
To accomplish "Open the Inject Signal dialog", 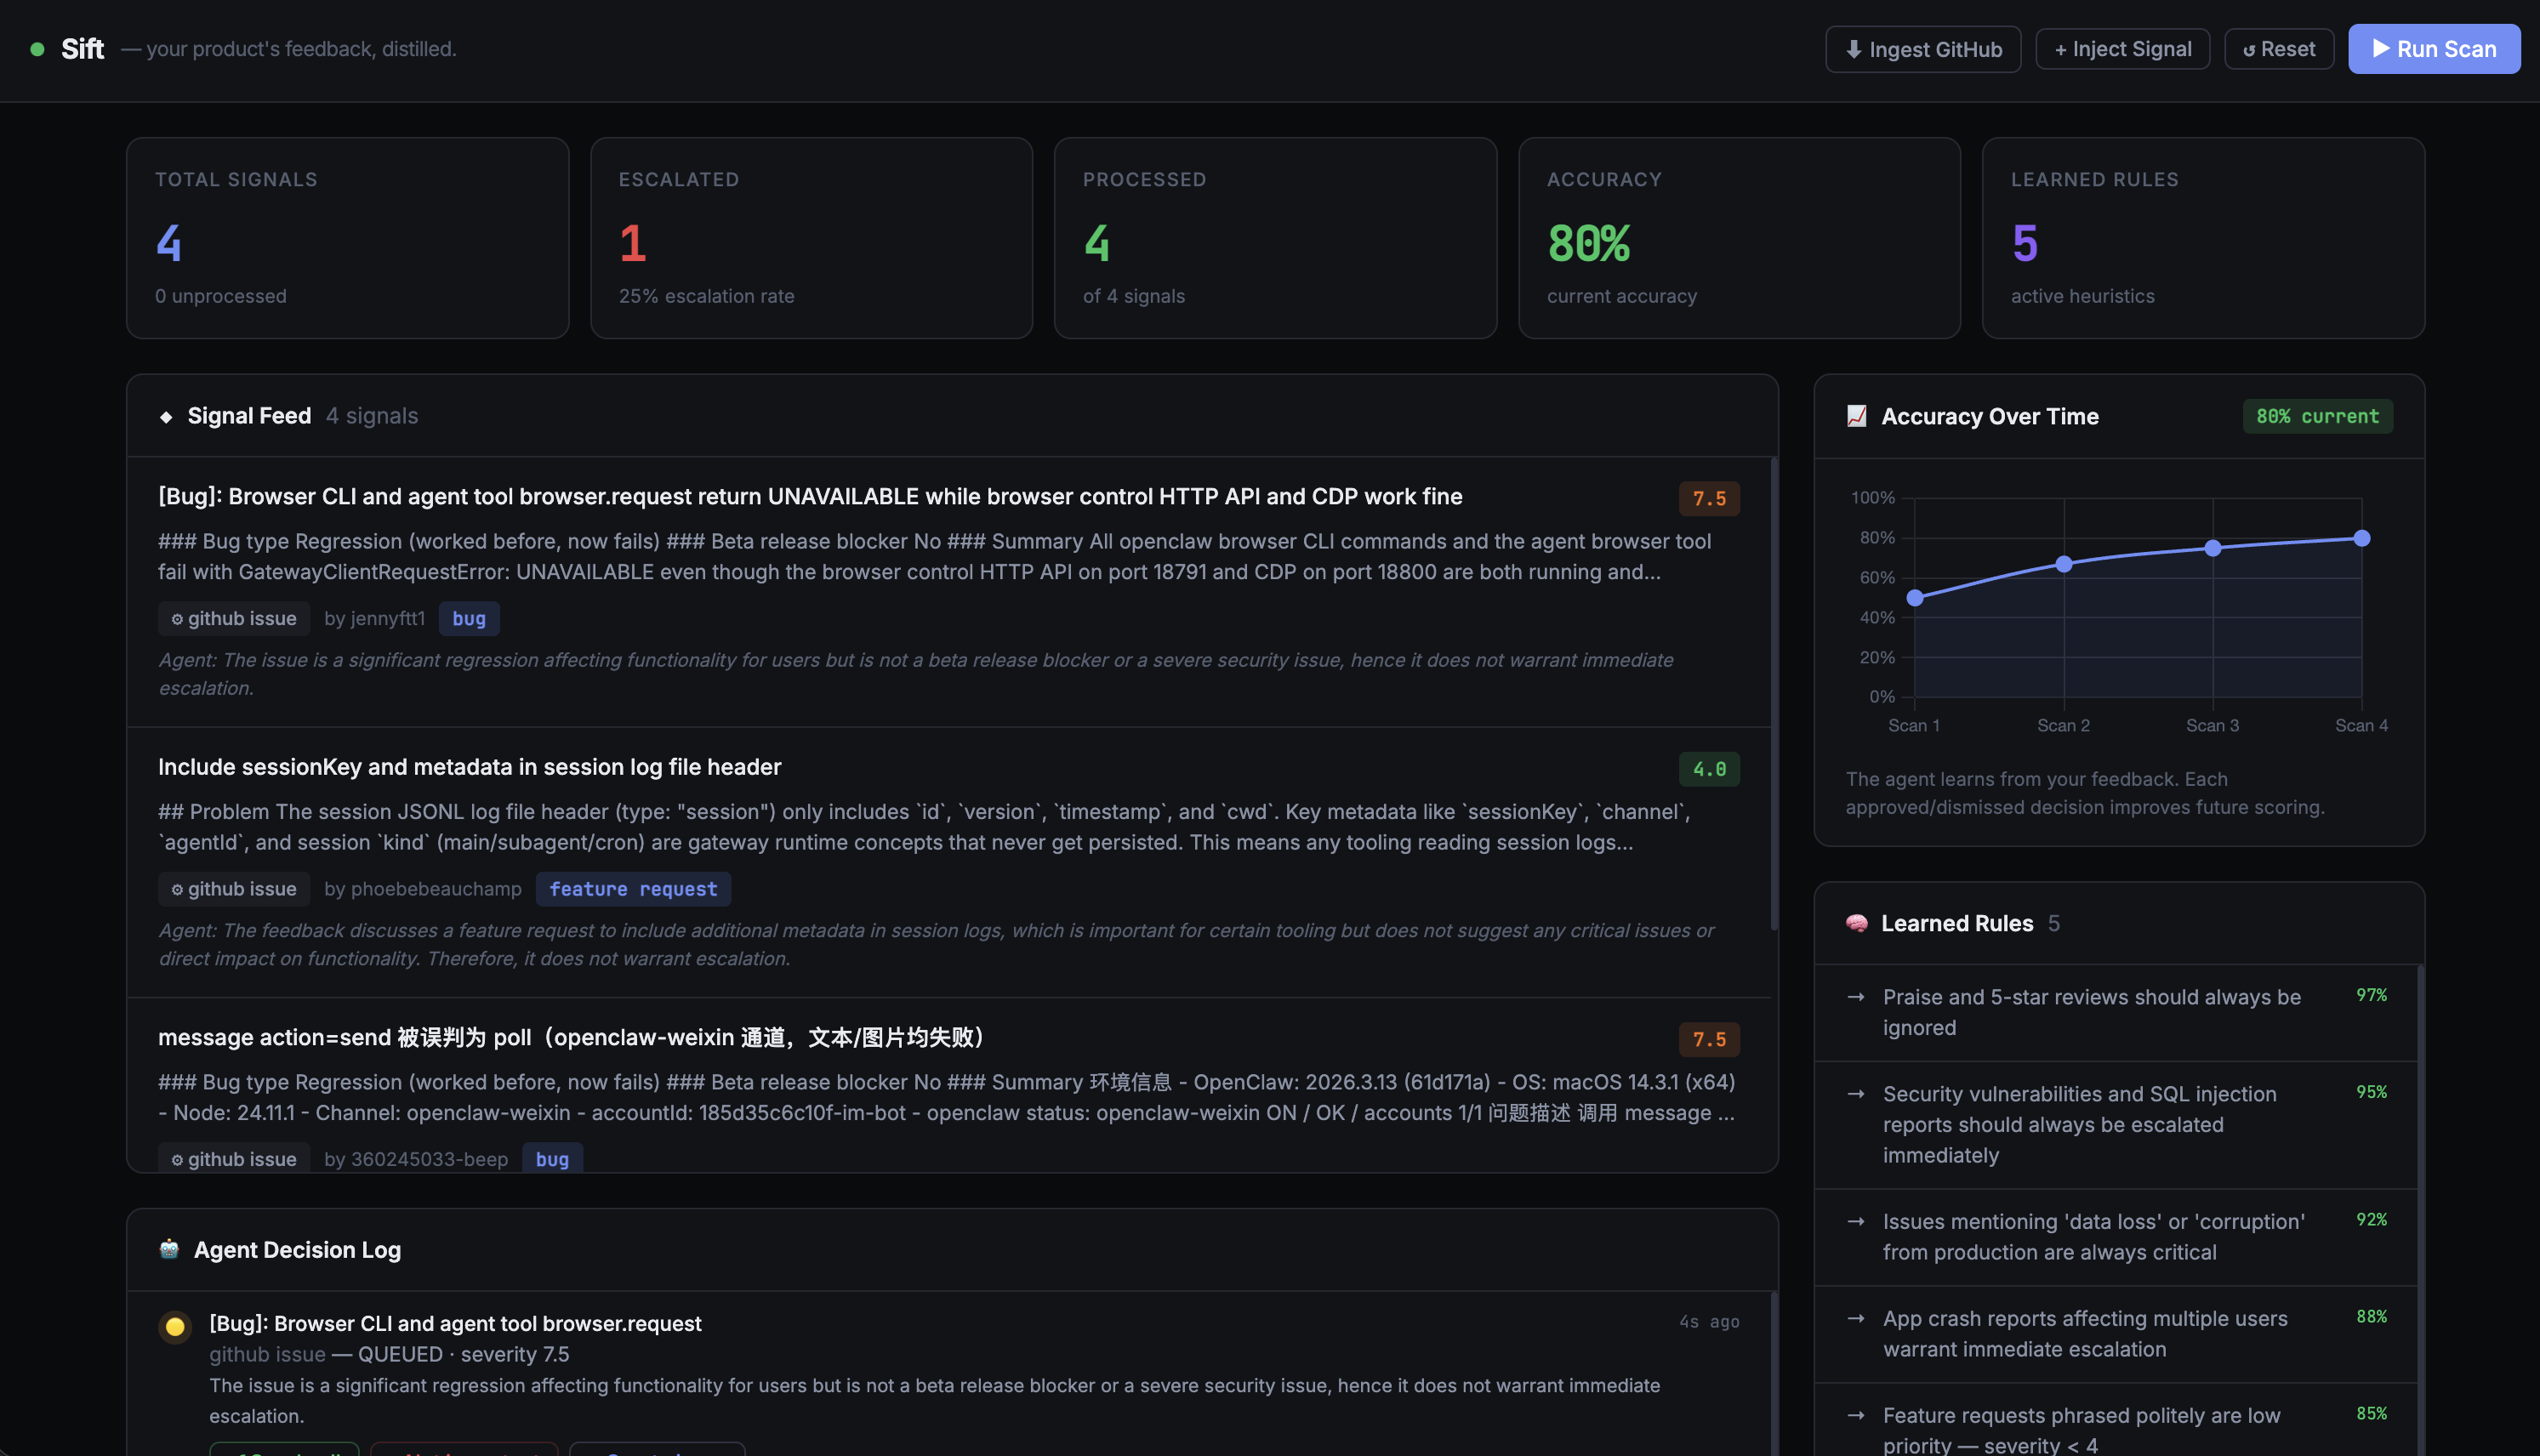I will [x=2122, y=49].
